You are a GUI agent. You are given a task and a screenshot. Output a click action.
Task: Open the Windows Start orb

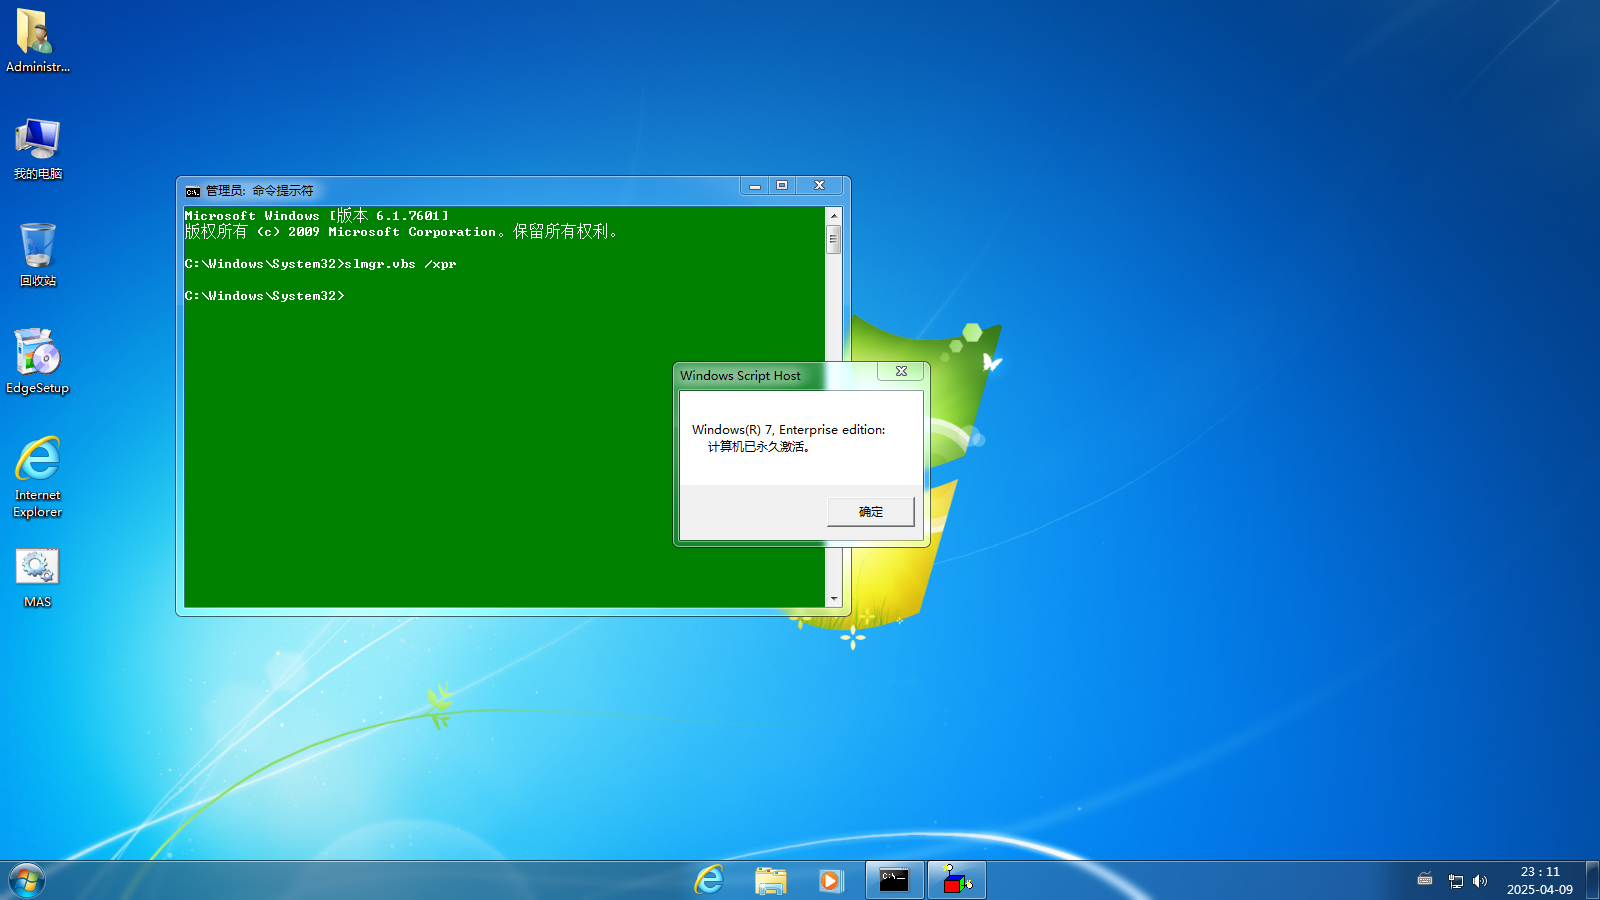(27, 881)
